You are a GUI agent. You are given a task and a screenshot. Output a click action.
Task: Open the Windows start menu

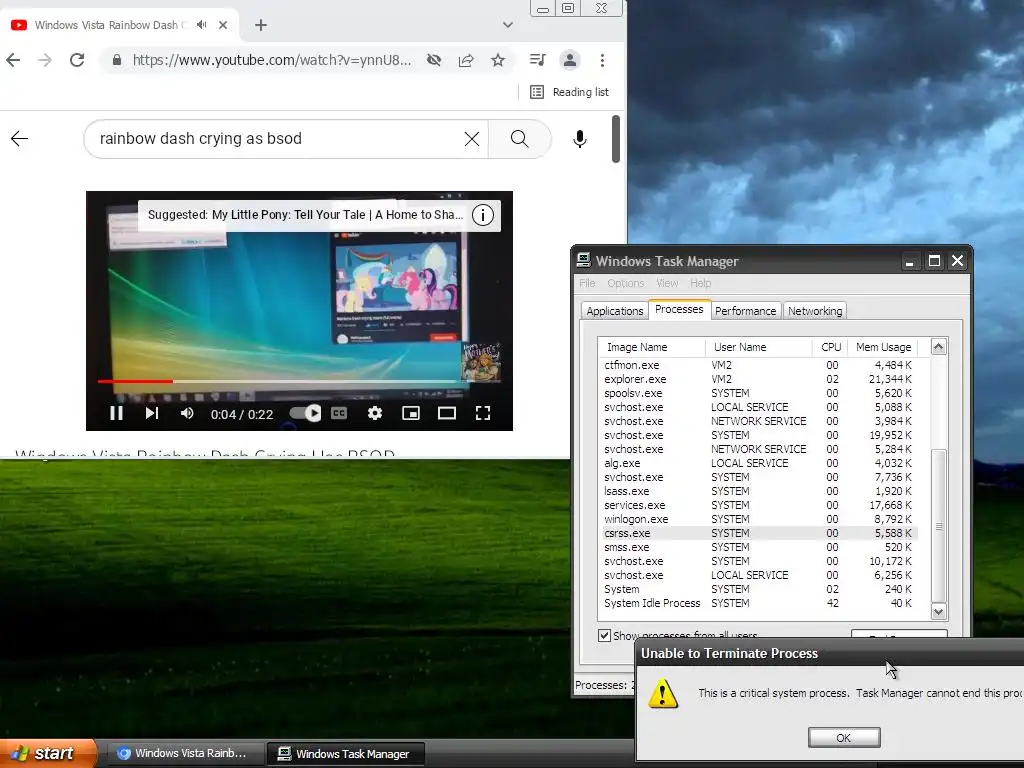point(47,753)
